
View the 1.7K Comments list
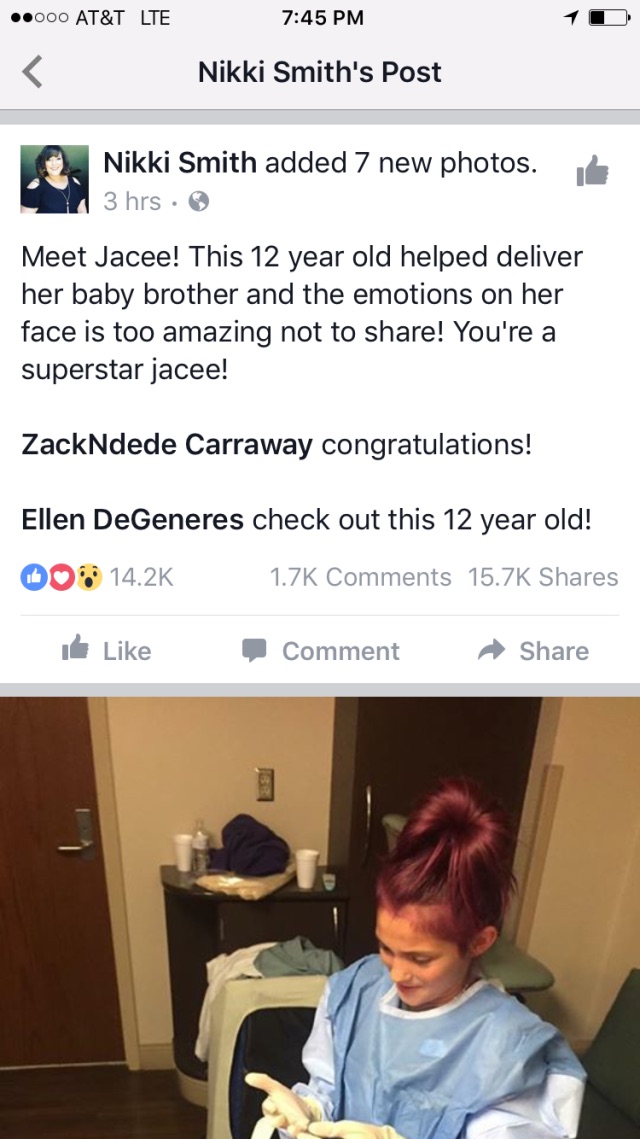pos(360,577)
